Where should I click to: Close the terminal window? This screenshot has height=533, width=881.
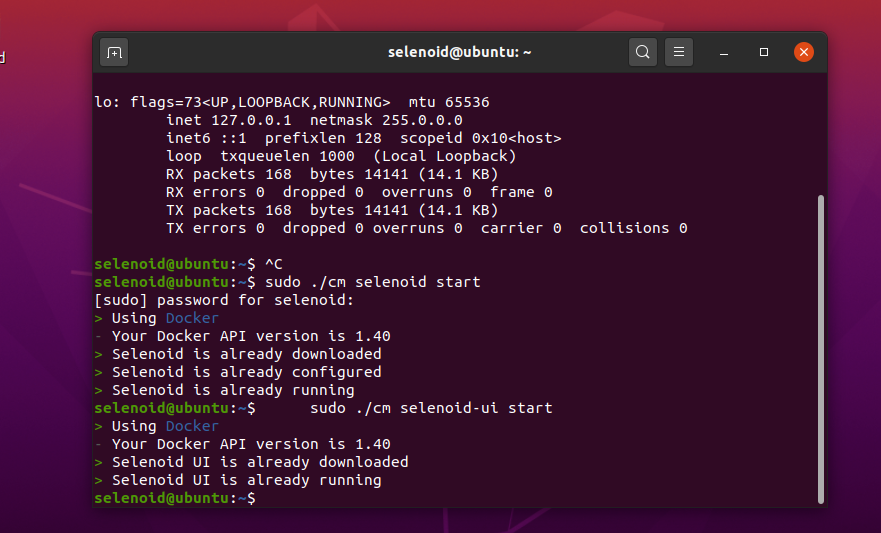coord(803,52)
